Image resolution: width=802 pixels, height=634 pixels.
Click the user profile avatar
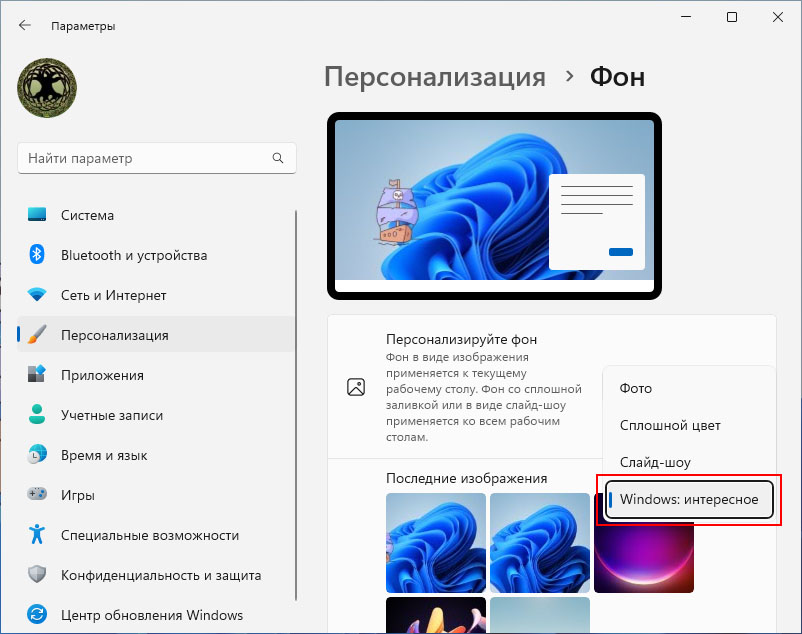tap(47, 88)
